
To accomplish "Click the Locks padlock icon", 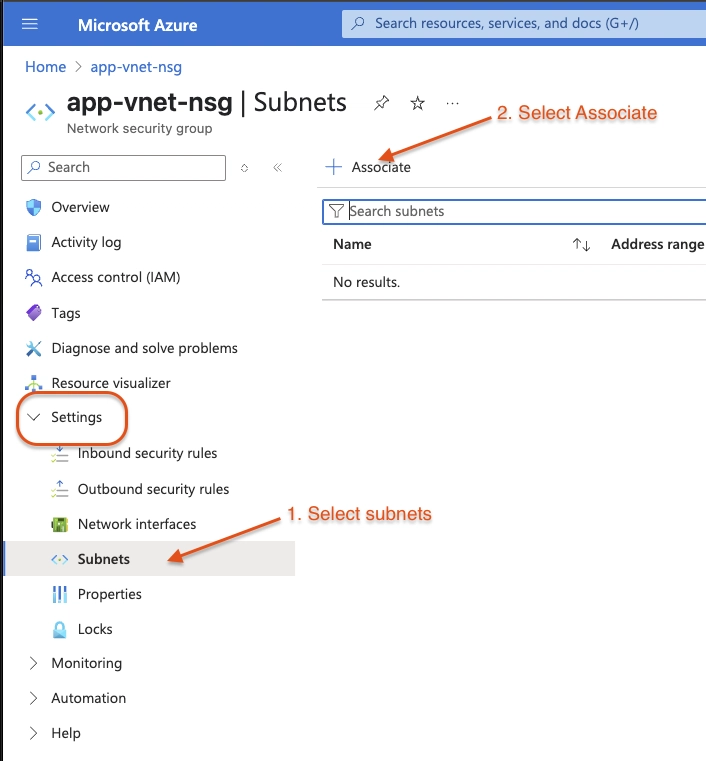I will pyautogui.click(x=60, y=629).
